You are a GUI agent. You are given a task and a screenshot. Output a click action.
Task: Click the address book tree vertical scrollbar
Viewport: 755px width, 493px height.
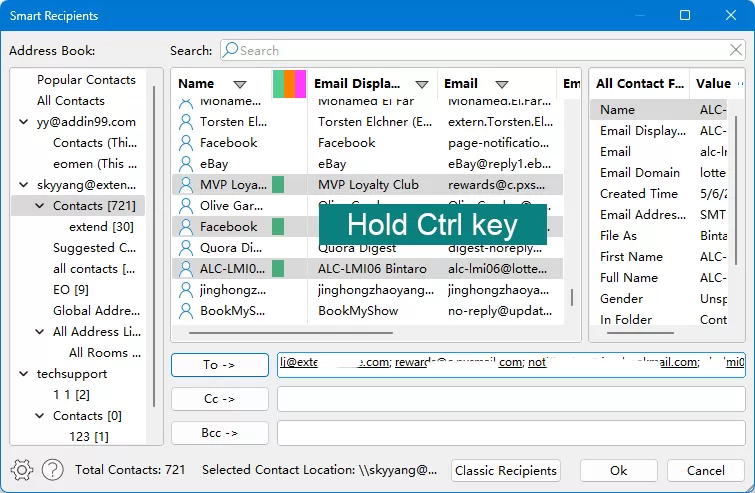[154, 246]
